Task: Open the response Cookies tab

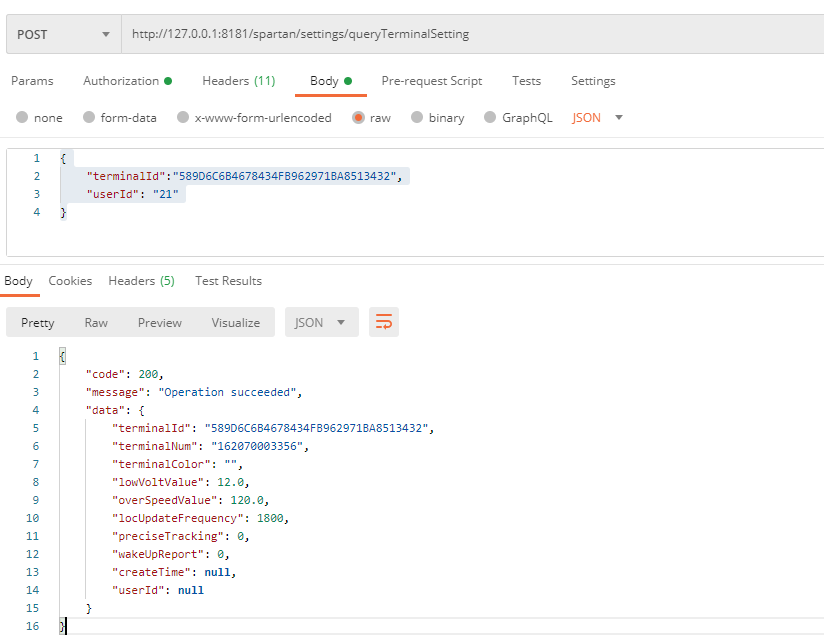Action: pyautogui.click(x=70, y=281)
